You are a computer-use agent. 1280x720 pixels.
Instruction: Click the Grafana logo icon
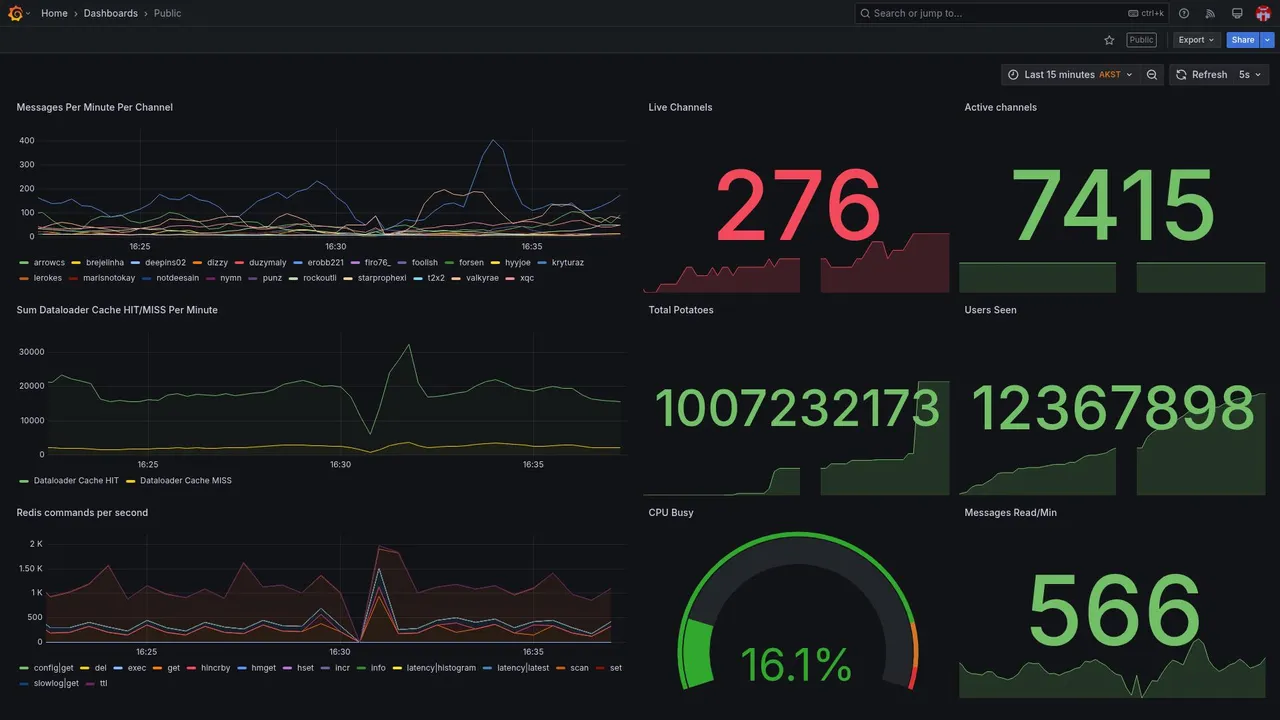pos(15,13)
